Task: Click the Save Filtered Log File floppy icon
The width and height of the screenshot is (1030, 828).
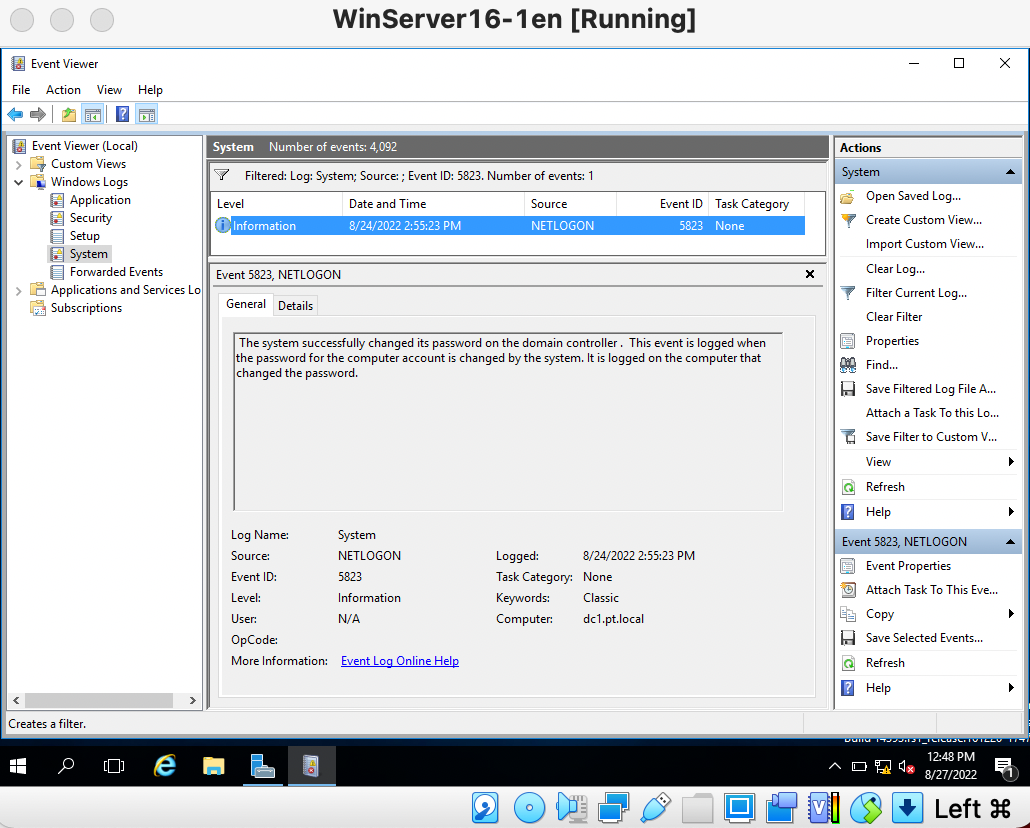Action: click(848, 389)
